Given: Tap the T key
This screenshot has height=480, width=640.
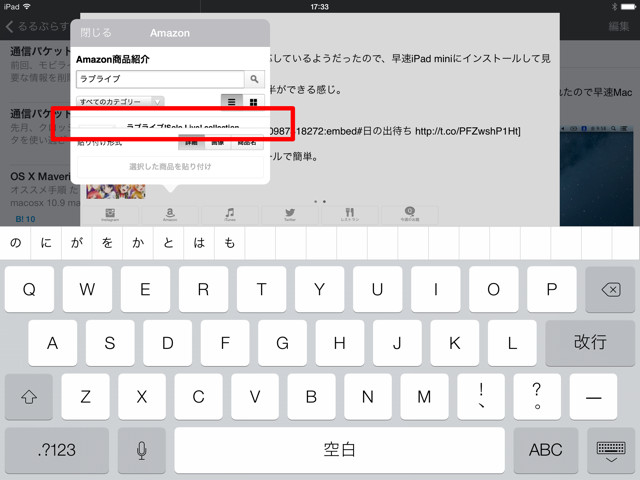Looking at the screenshot, I should click(x=262, y=289).
